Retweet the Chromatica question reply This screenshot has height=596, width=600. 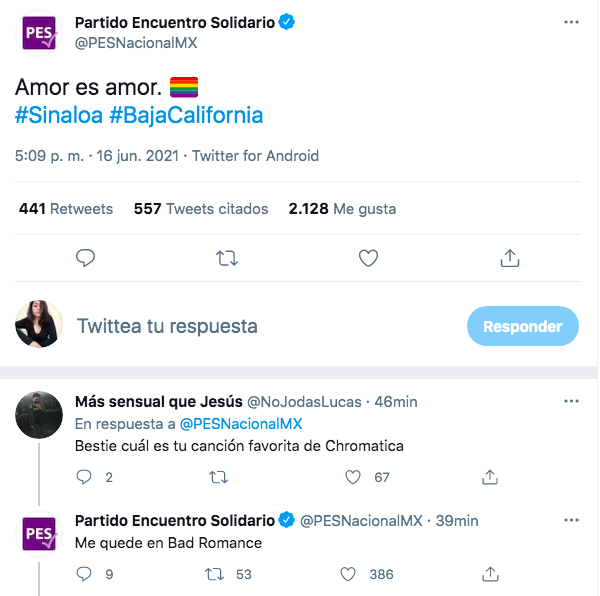pyautogui.click(x=217, y=477)
